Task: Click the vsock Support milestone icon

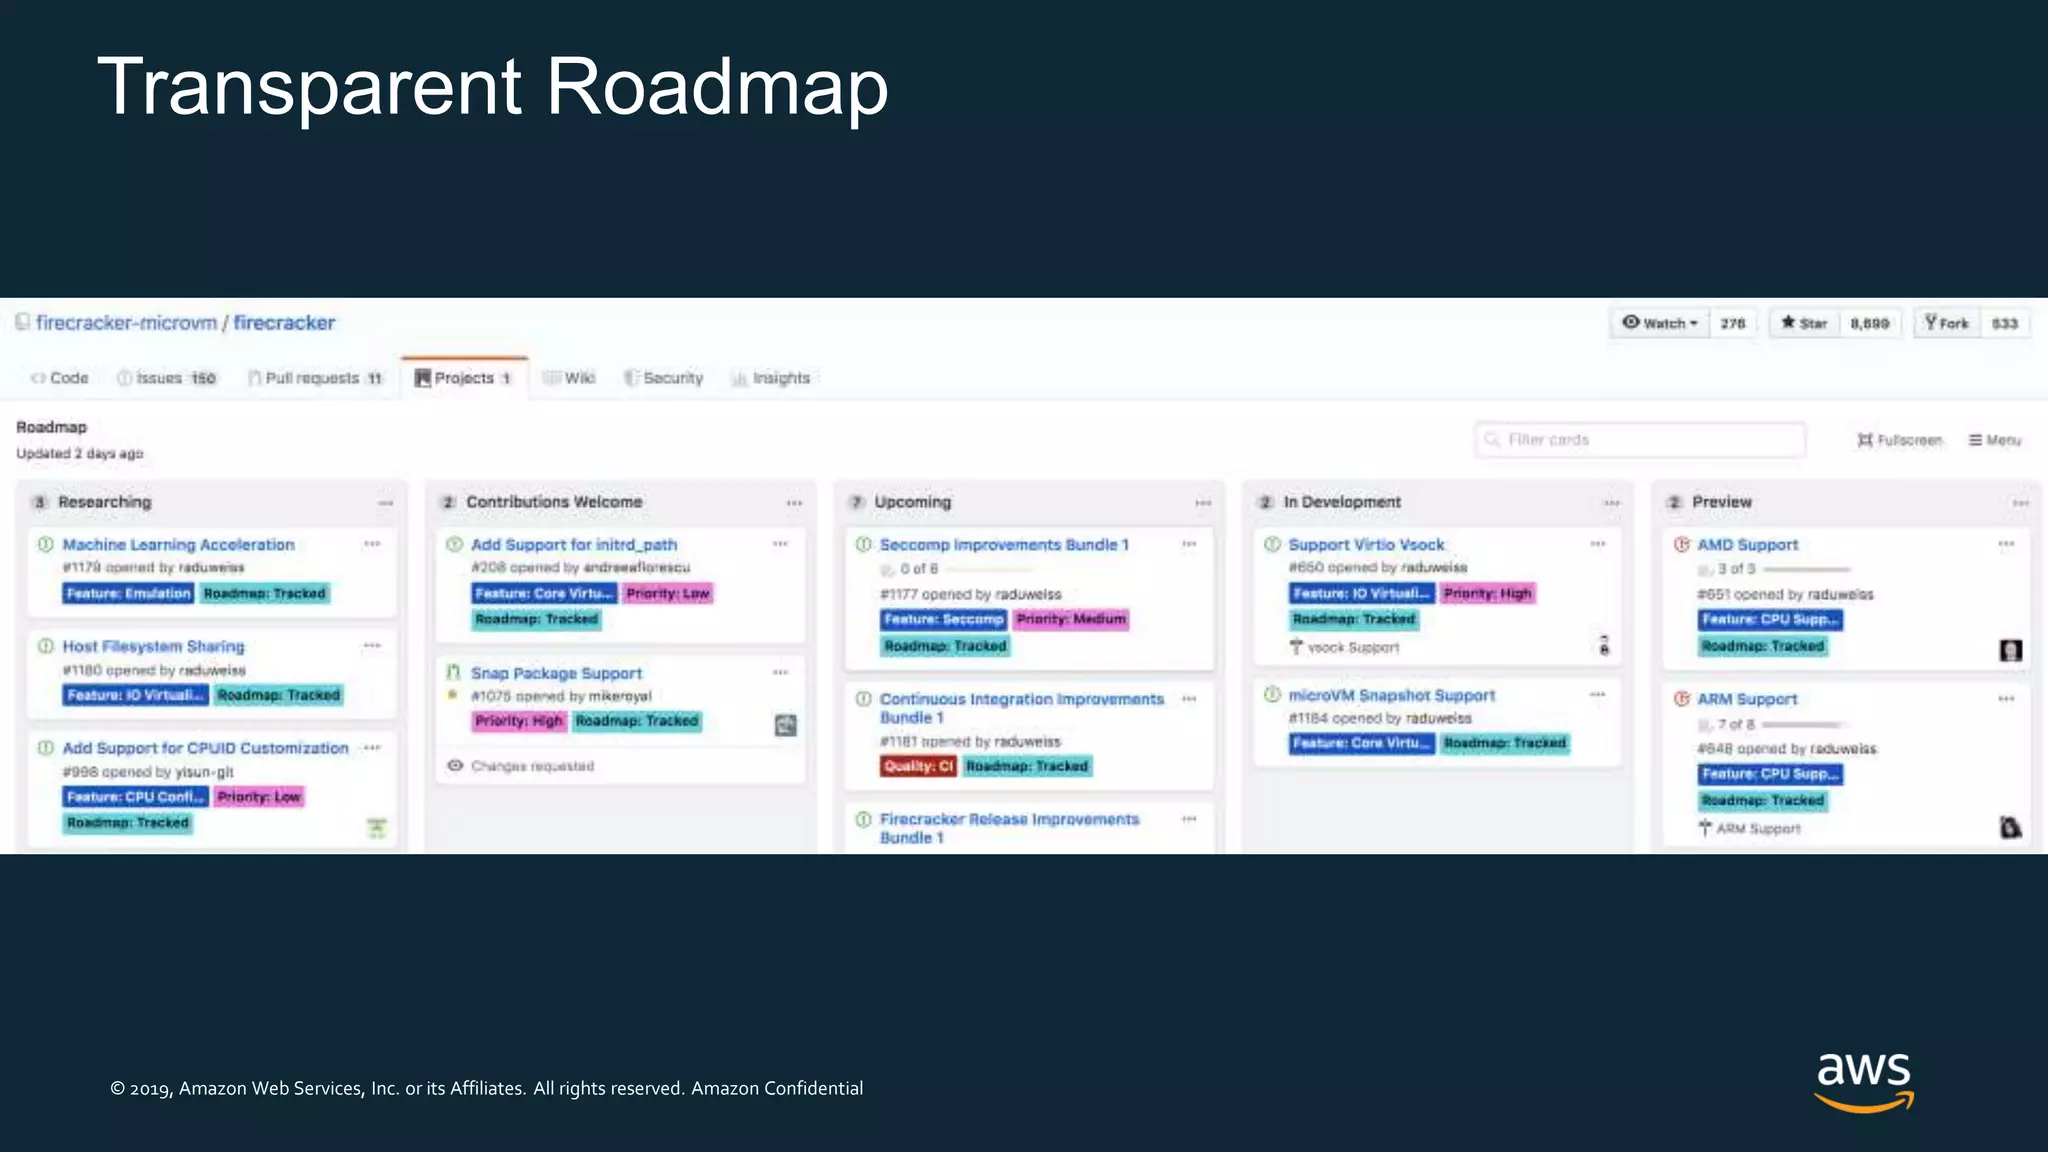Action: pos(1296,647)
